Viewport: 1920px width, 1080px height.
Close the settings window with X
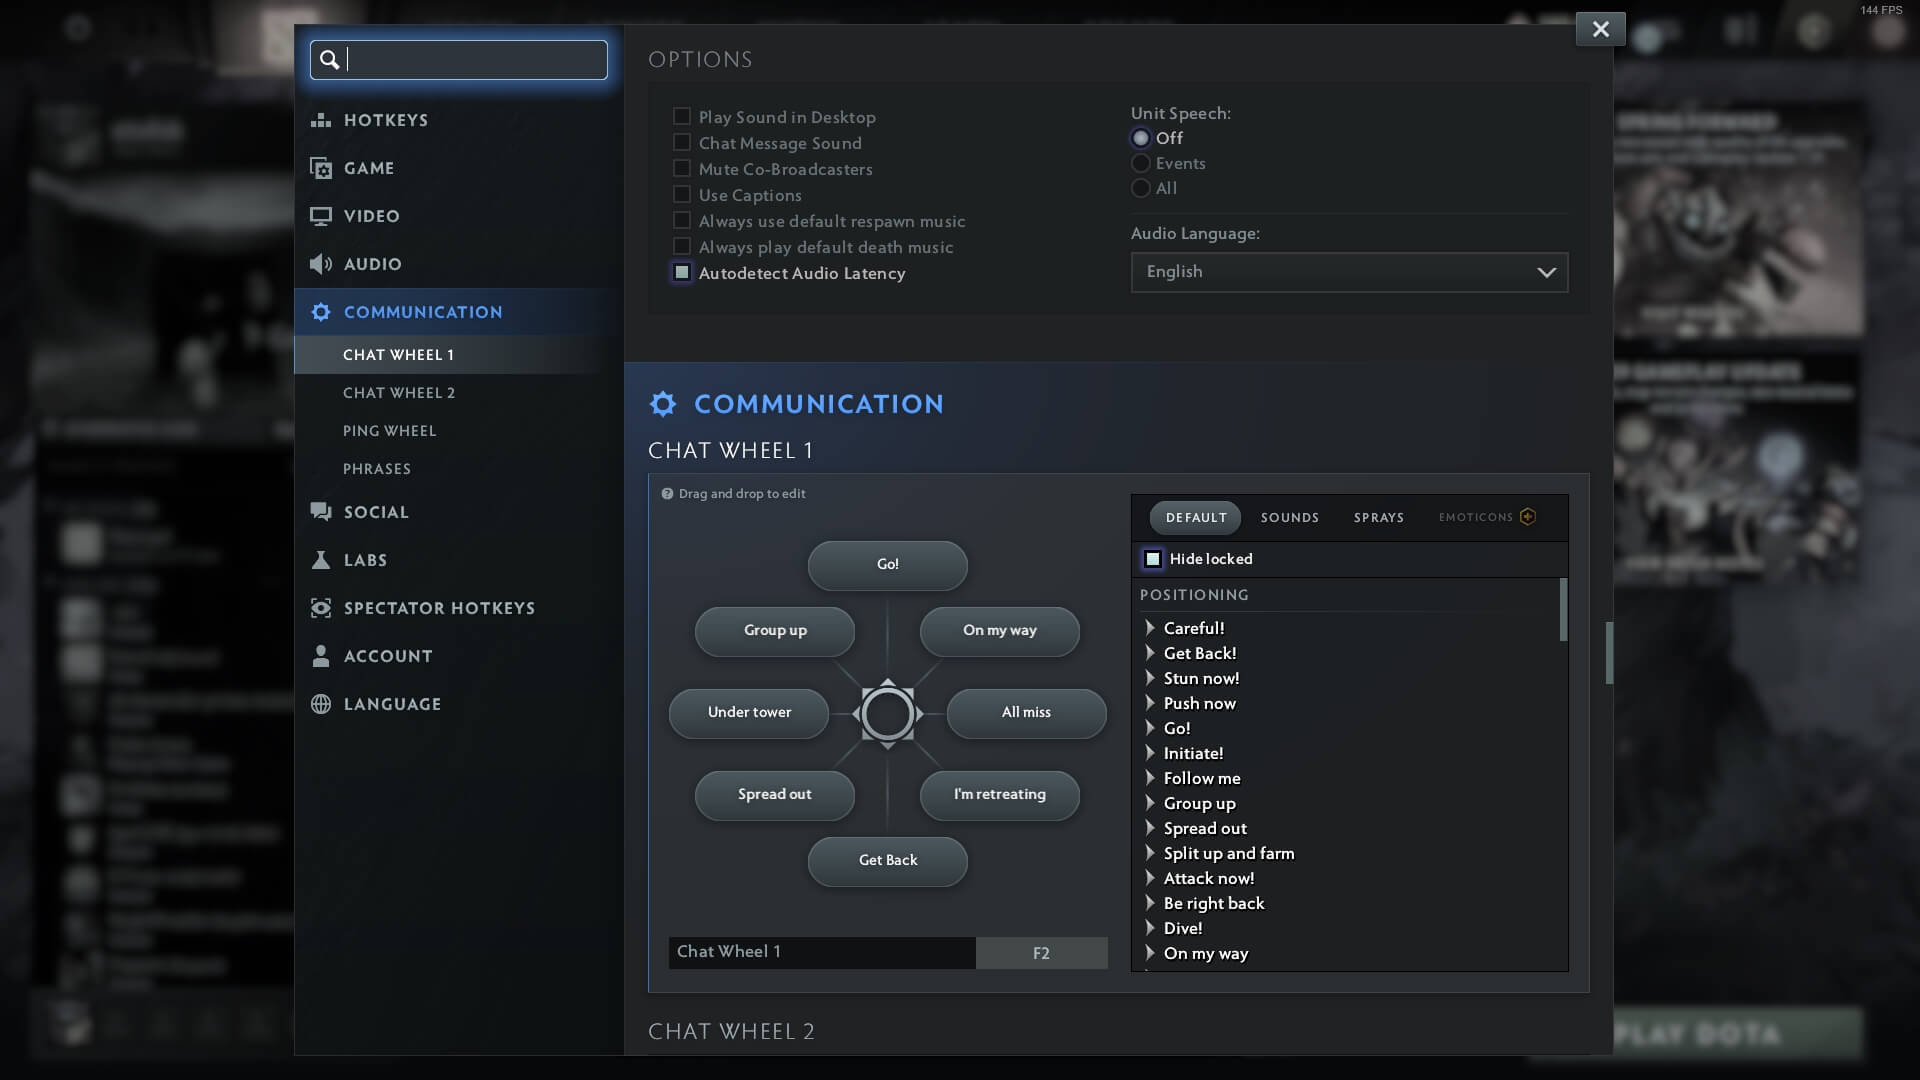pos(1601,29)
